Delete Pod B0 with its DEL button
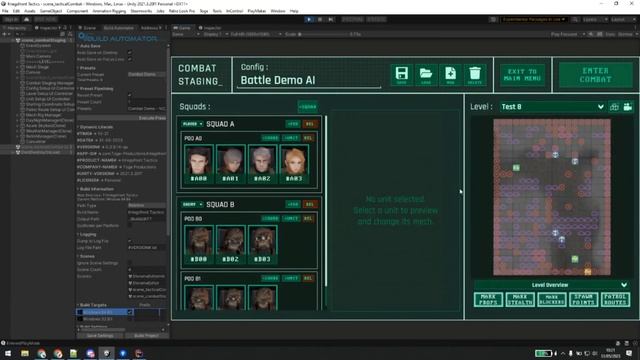This screenshot has height=360, width=640. (x=308, y=218)
